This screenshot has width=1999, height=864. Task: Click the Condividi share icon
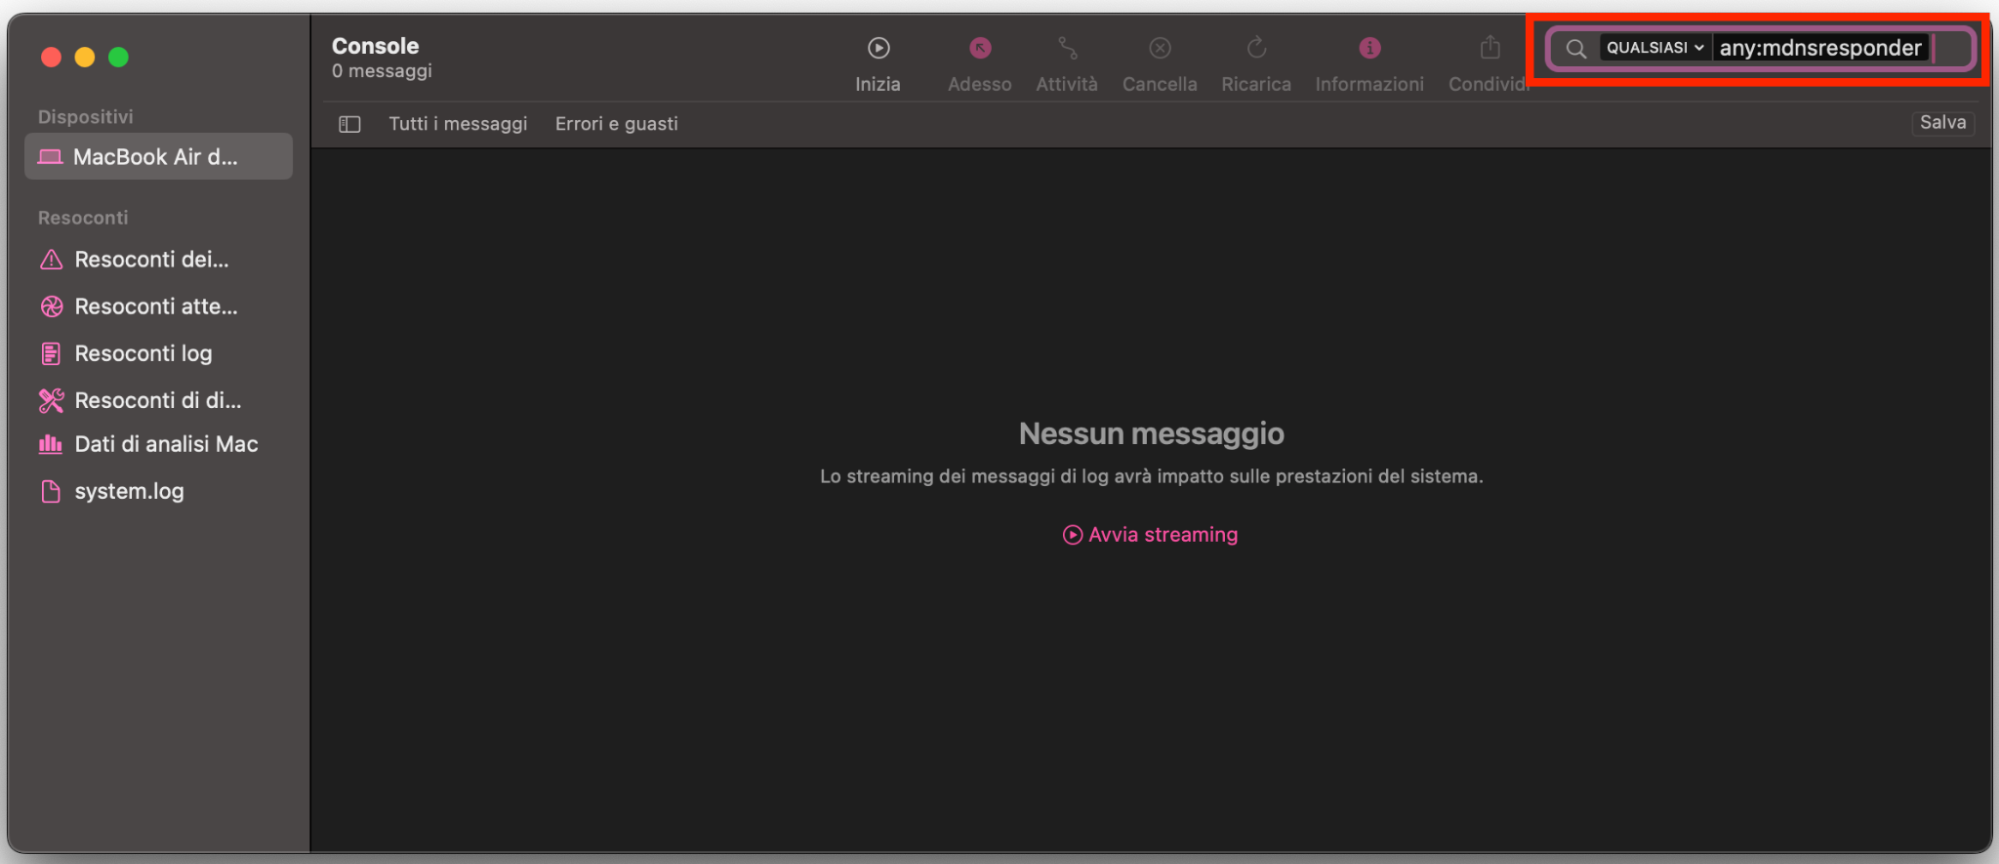pyautogui.click(x=1490, y=47)
